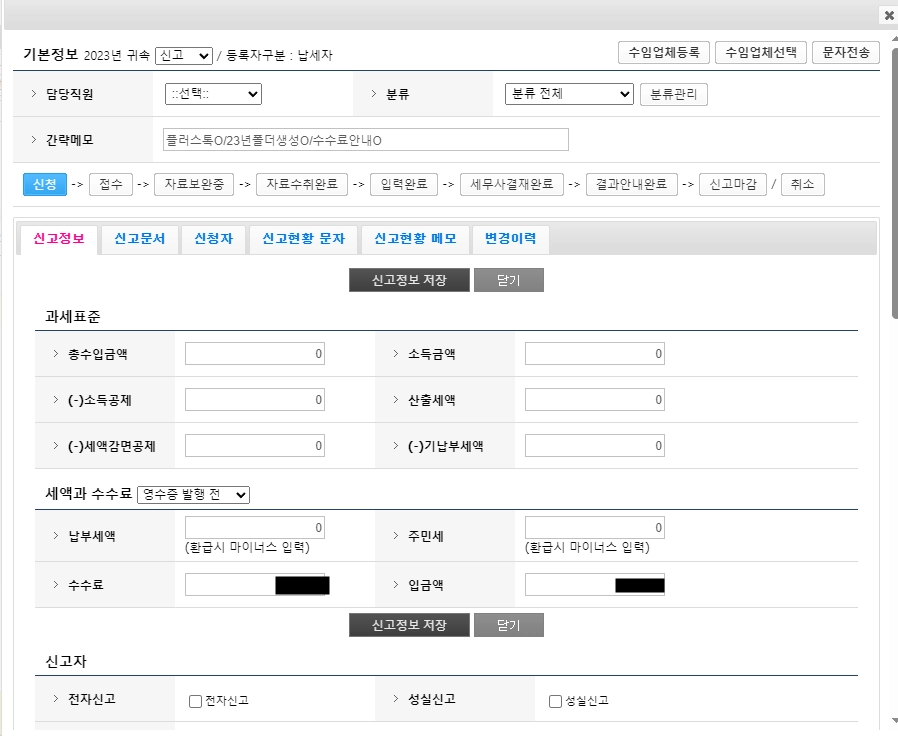898x736 pixels.
Task: Click the lower 닫기 button
Action: pyautogui.click(x=509, y=625)
